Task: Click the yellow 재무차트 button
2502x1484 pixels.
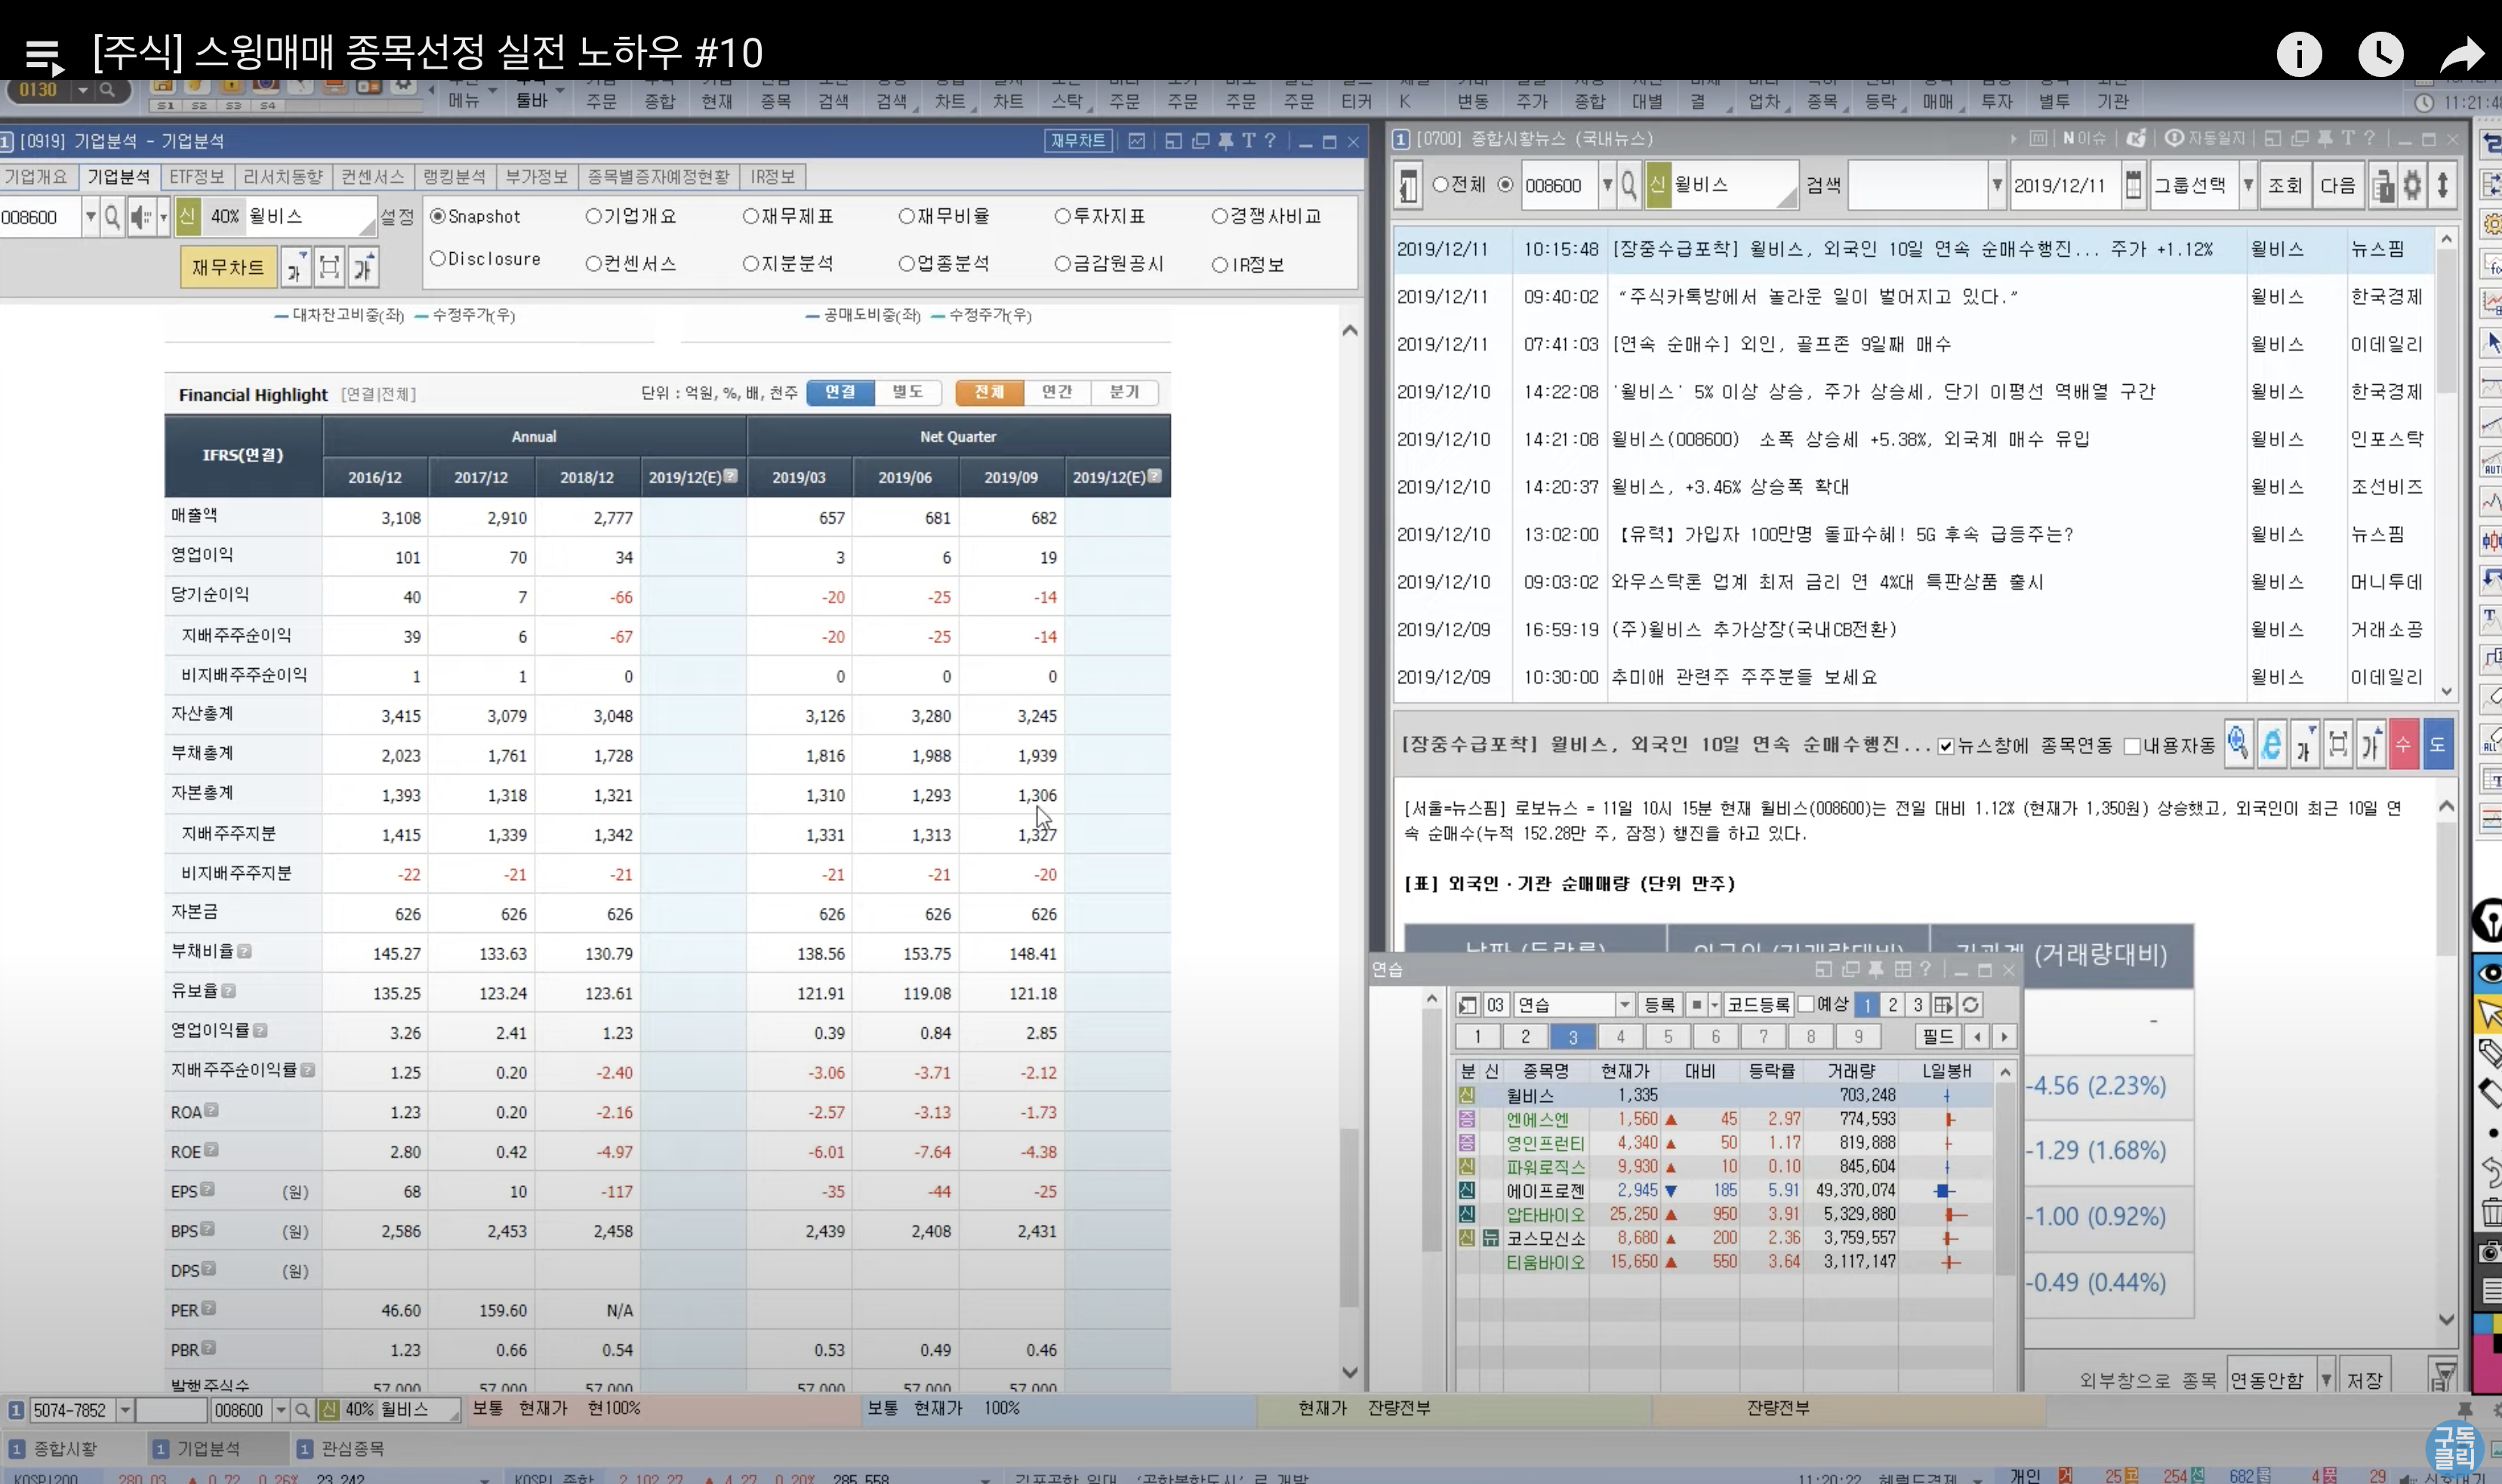Action: click(228, 267)
